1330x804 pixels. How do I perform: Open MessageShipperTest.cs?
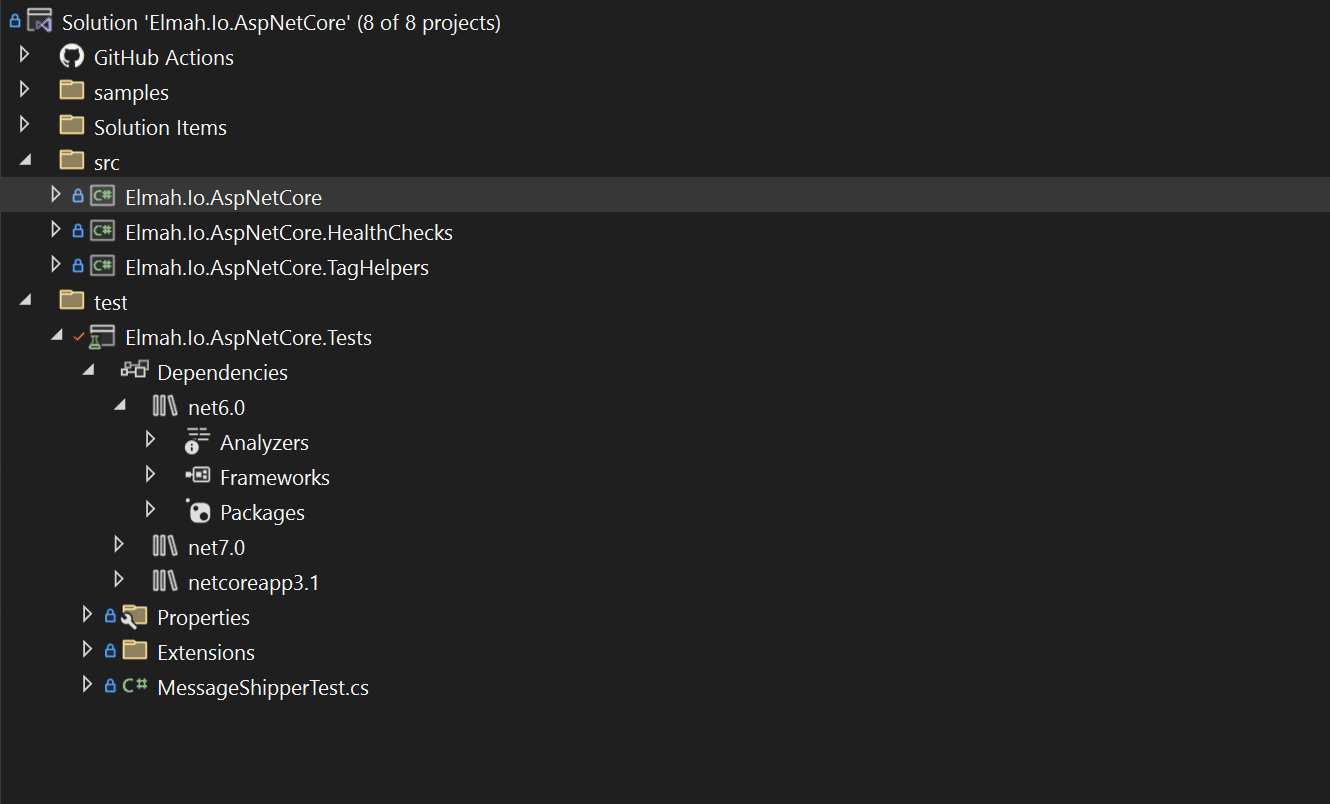[x=263, y=686]
